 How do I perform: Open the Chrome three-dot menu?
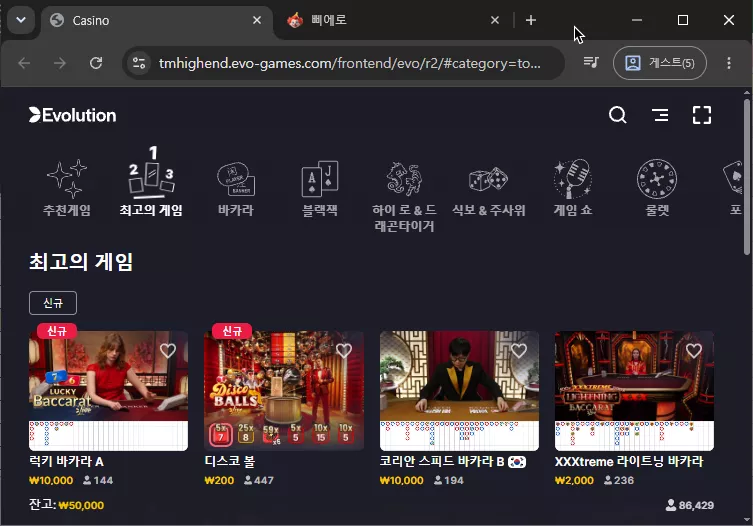[729, 63]
